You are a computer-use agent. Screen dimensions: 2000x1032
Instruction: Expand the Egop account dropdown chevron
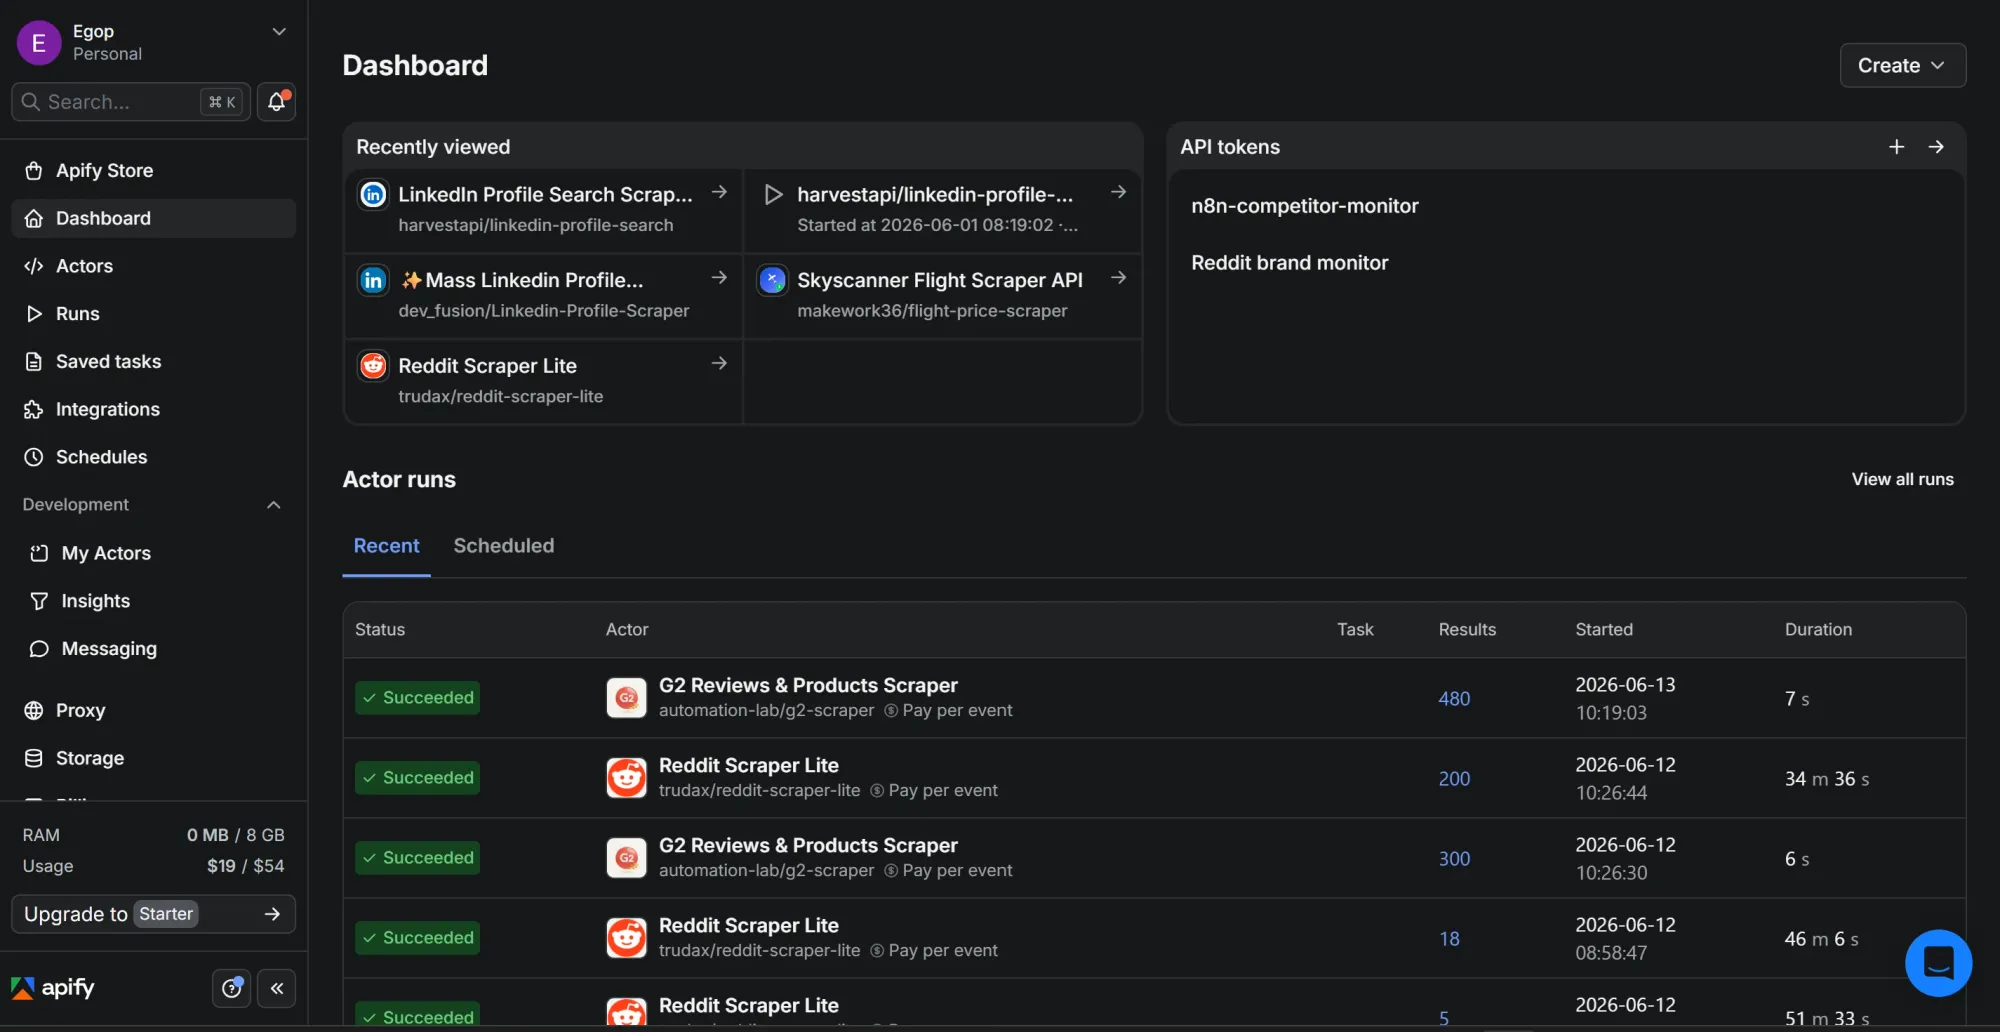279,32
